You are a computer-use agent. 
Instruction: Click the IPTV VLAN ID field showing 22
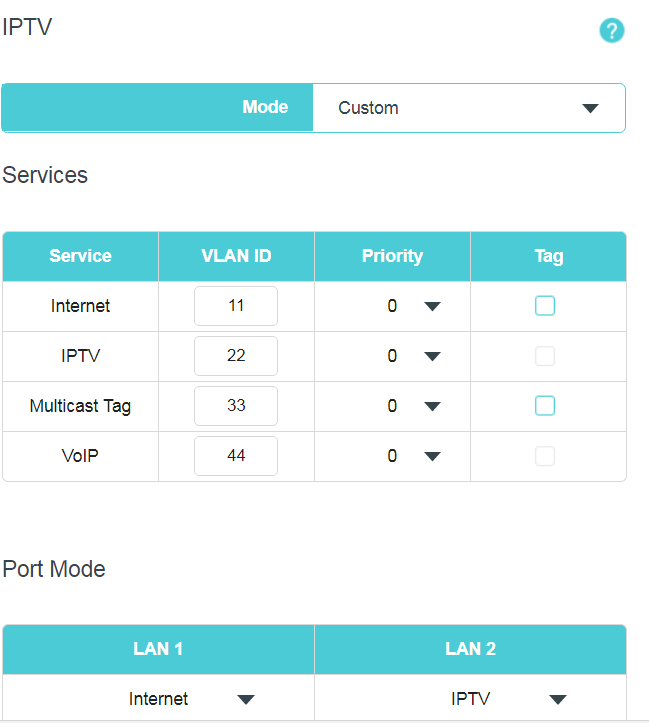[236, 356]
